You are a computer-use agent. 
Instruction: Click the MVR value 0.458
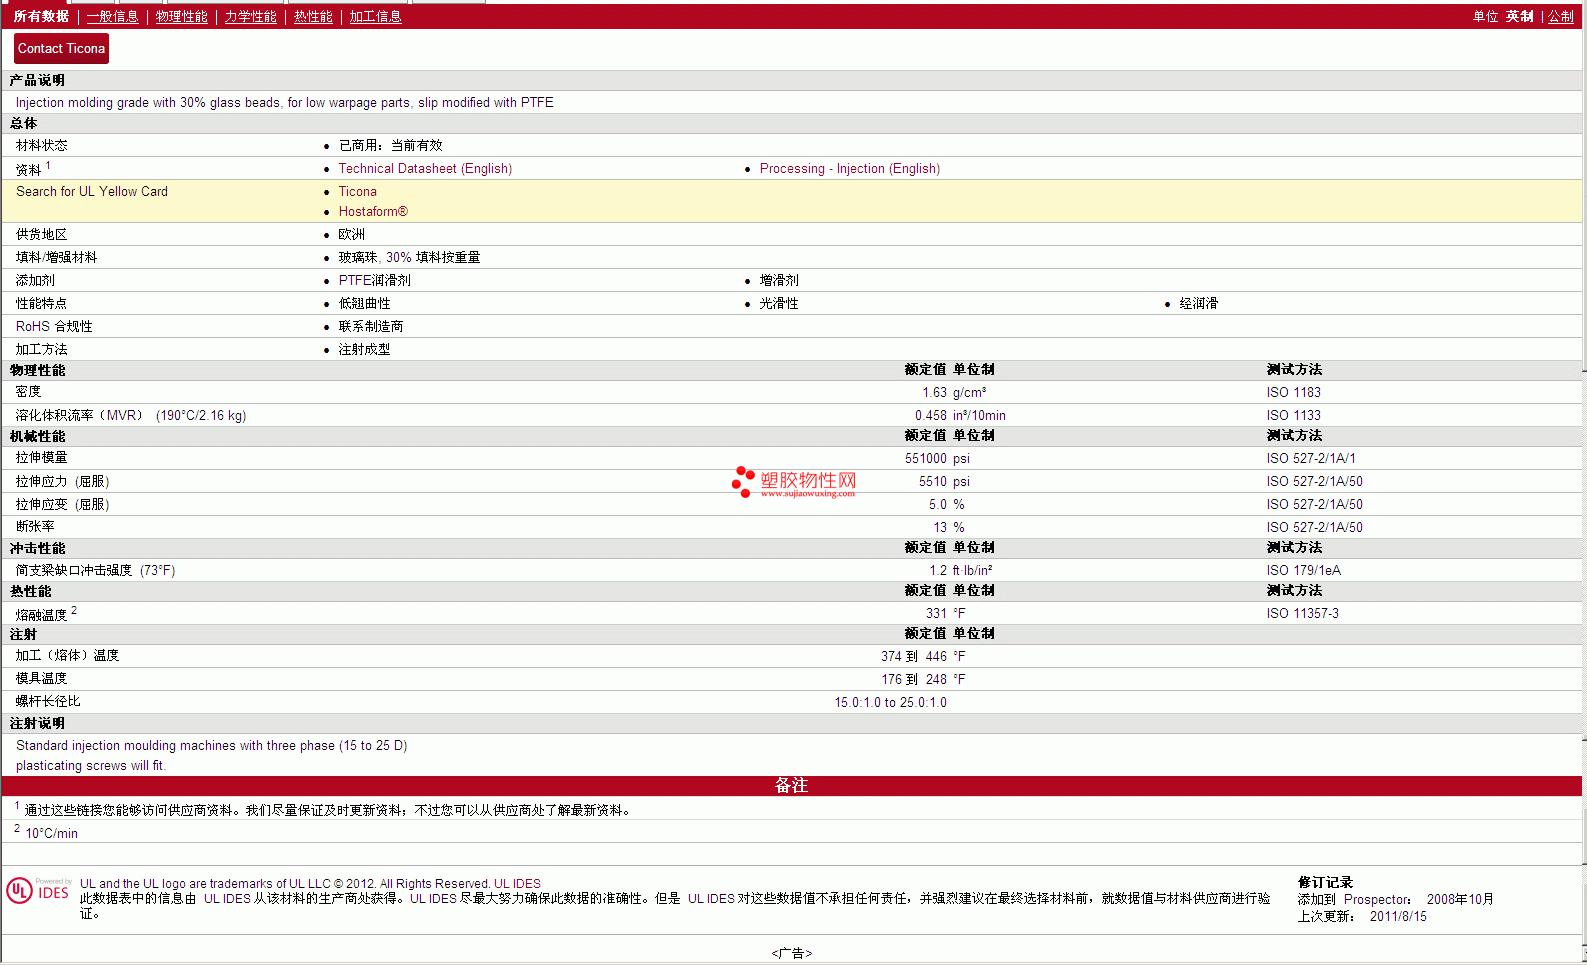930,415
